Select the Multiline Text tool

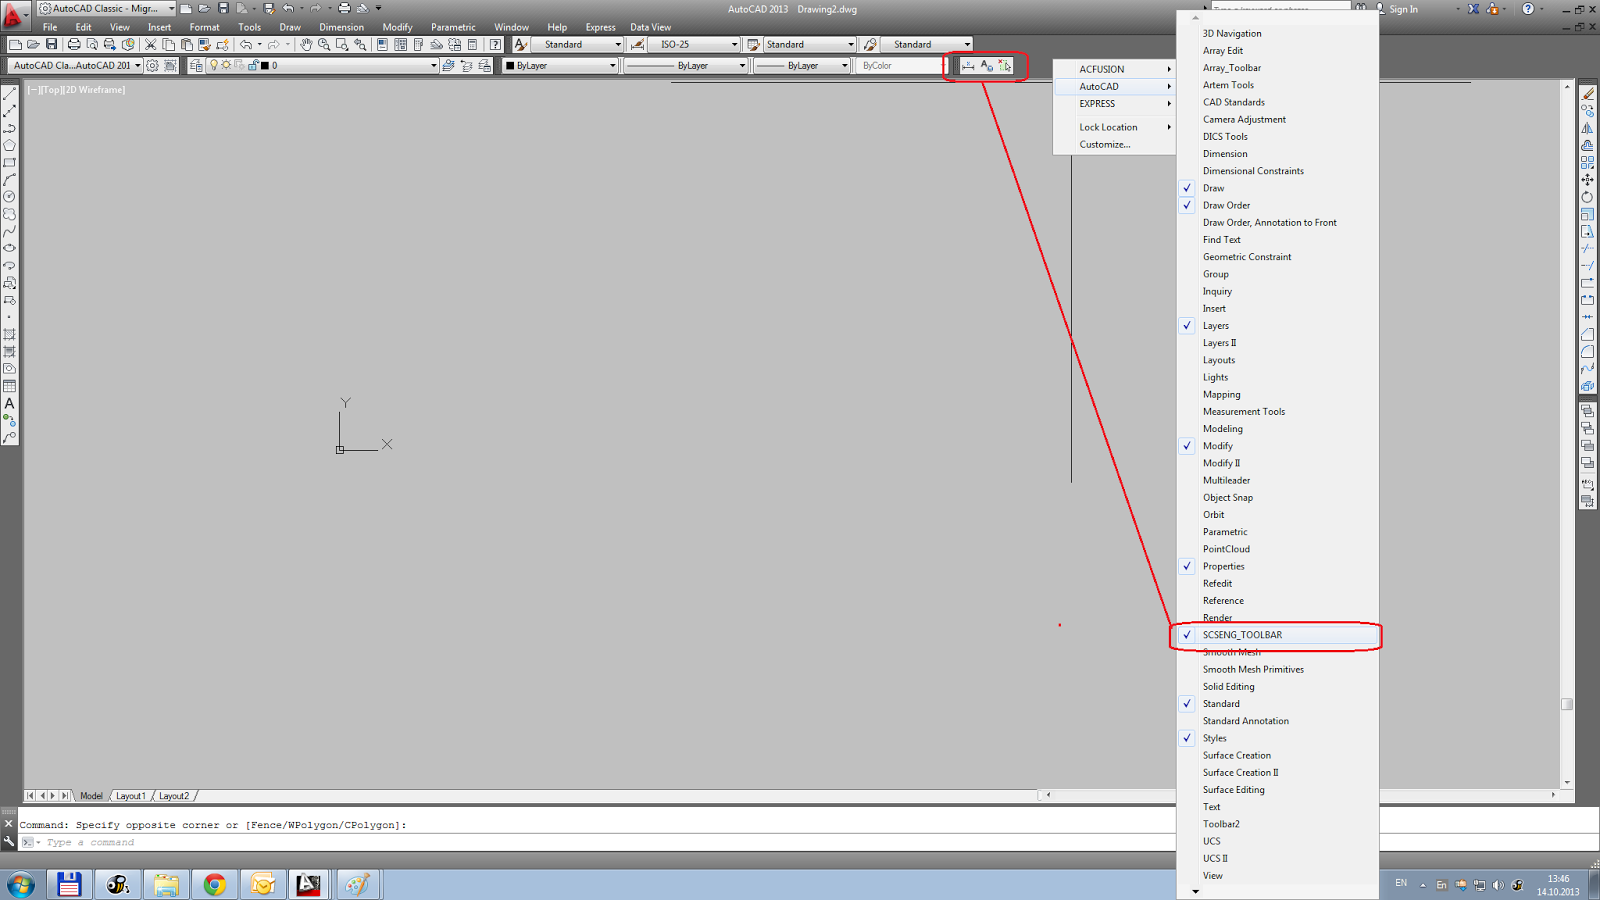[10, 404]
